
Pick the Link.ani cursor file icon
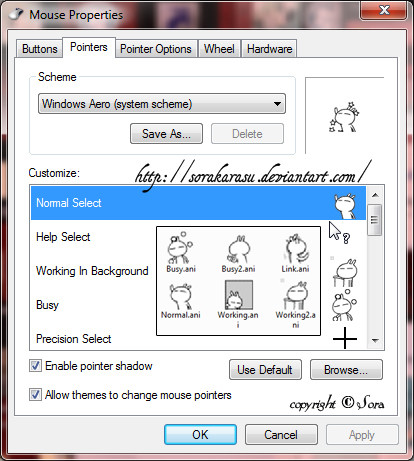[x=296, y=249]
